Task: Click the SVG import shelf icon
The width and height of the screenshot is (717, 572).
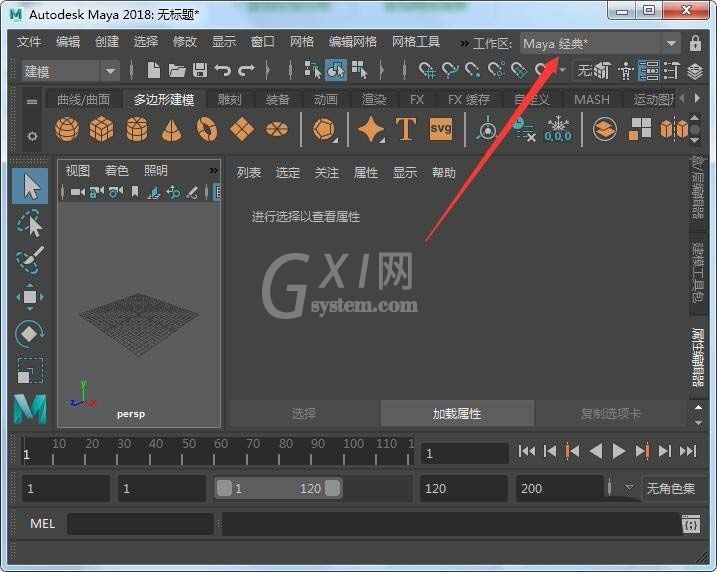Action: point(441,128)
